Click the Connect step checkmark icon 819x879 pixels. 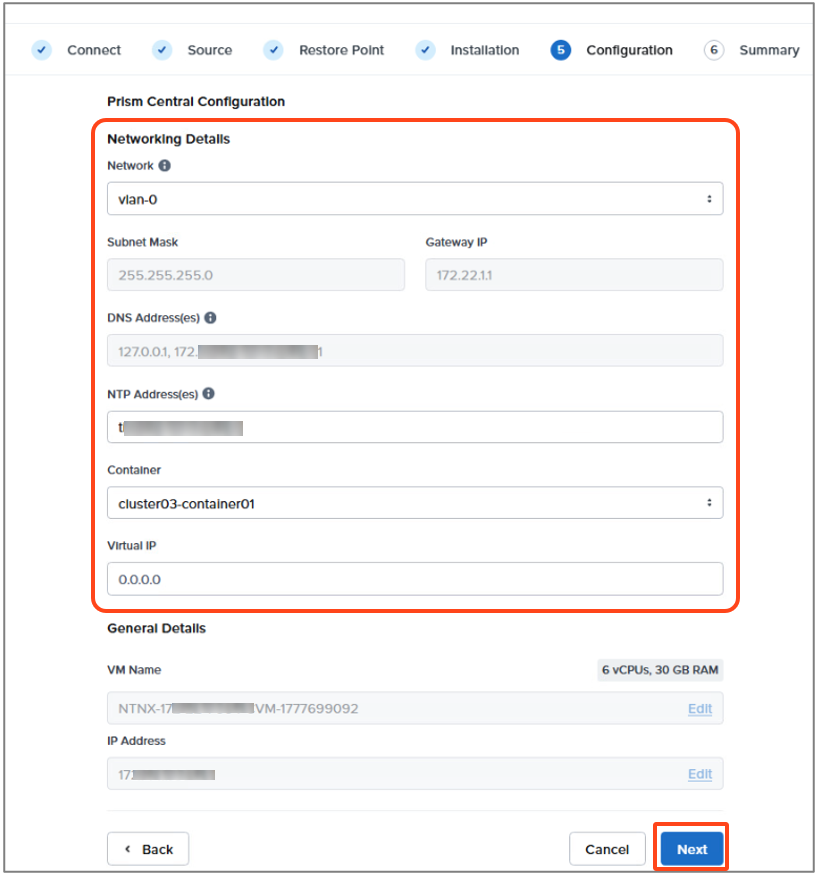point(41,50)
